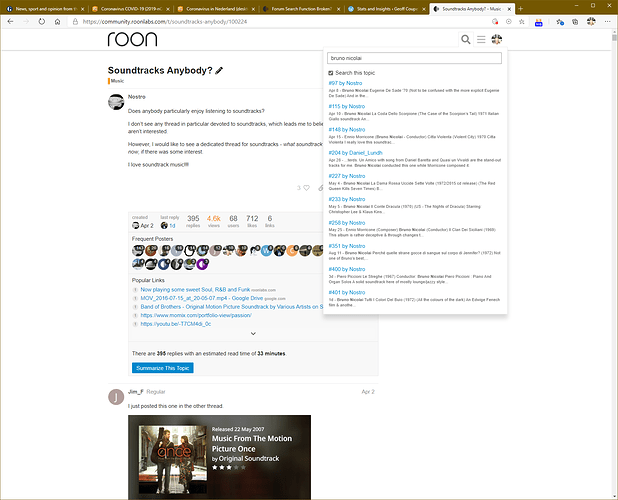
Task: Click the vertical page scrollbar thumb
Action: coord(614,37)
